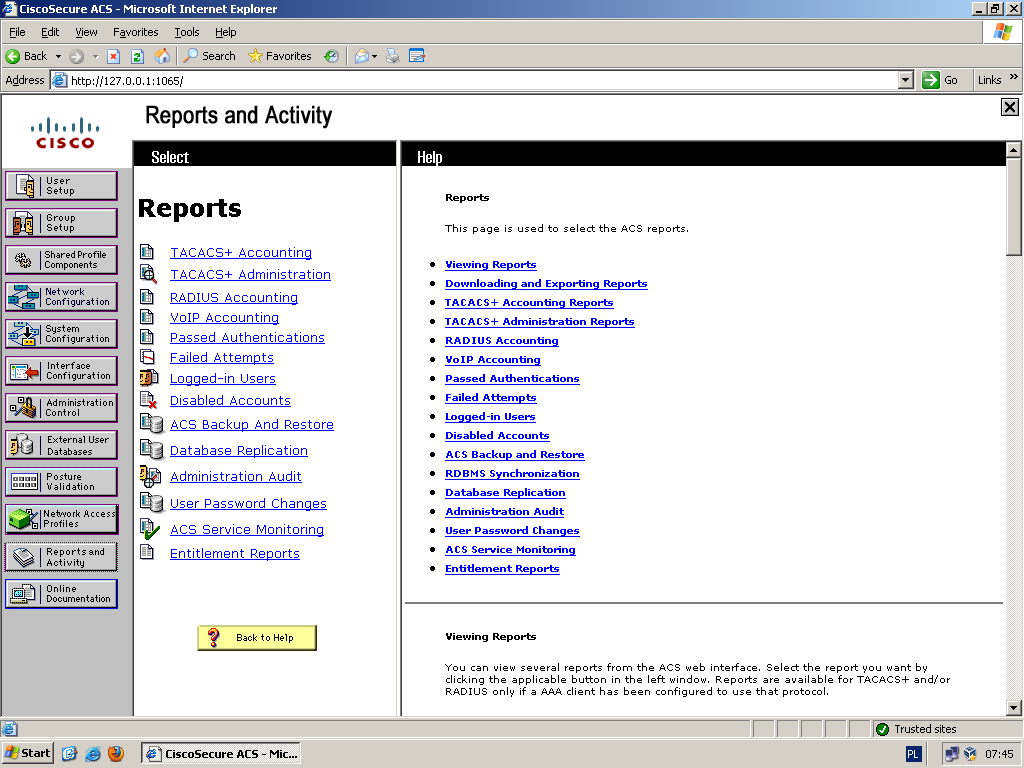Click the Disabled Accounts icon
The height and width of the screenshot is (768, 1024).
pos(148,400)
